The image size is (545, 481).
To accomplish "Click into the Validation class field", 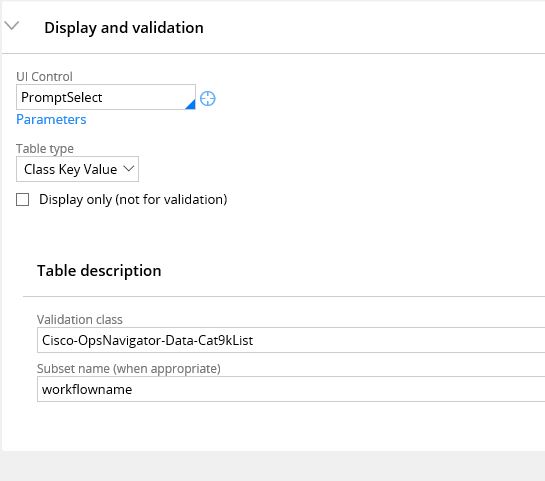I will [x=291, y=340].
